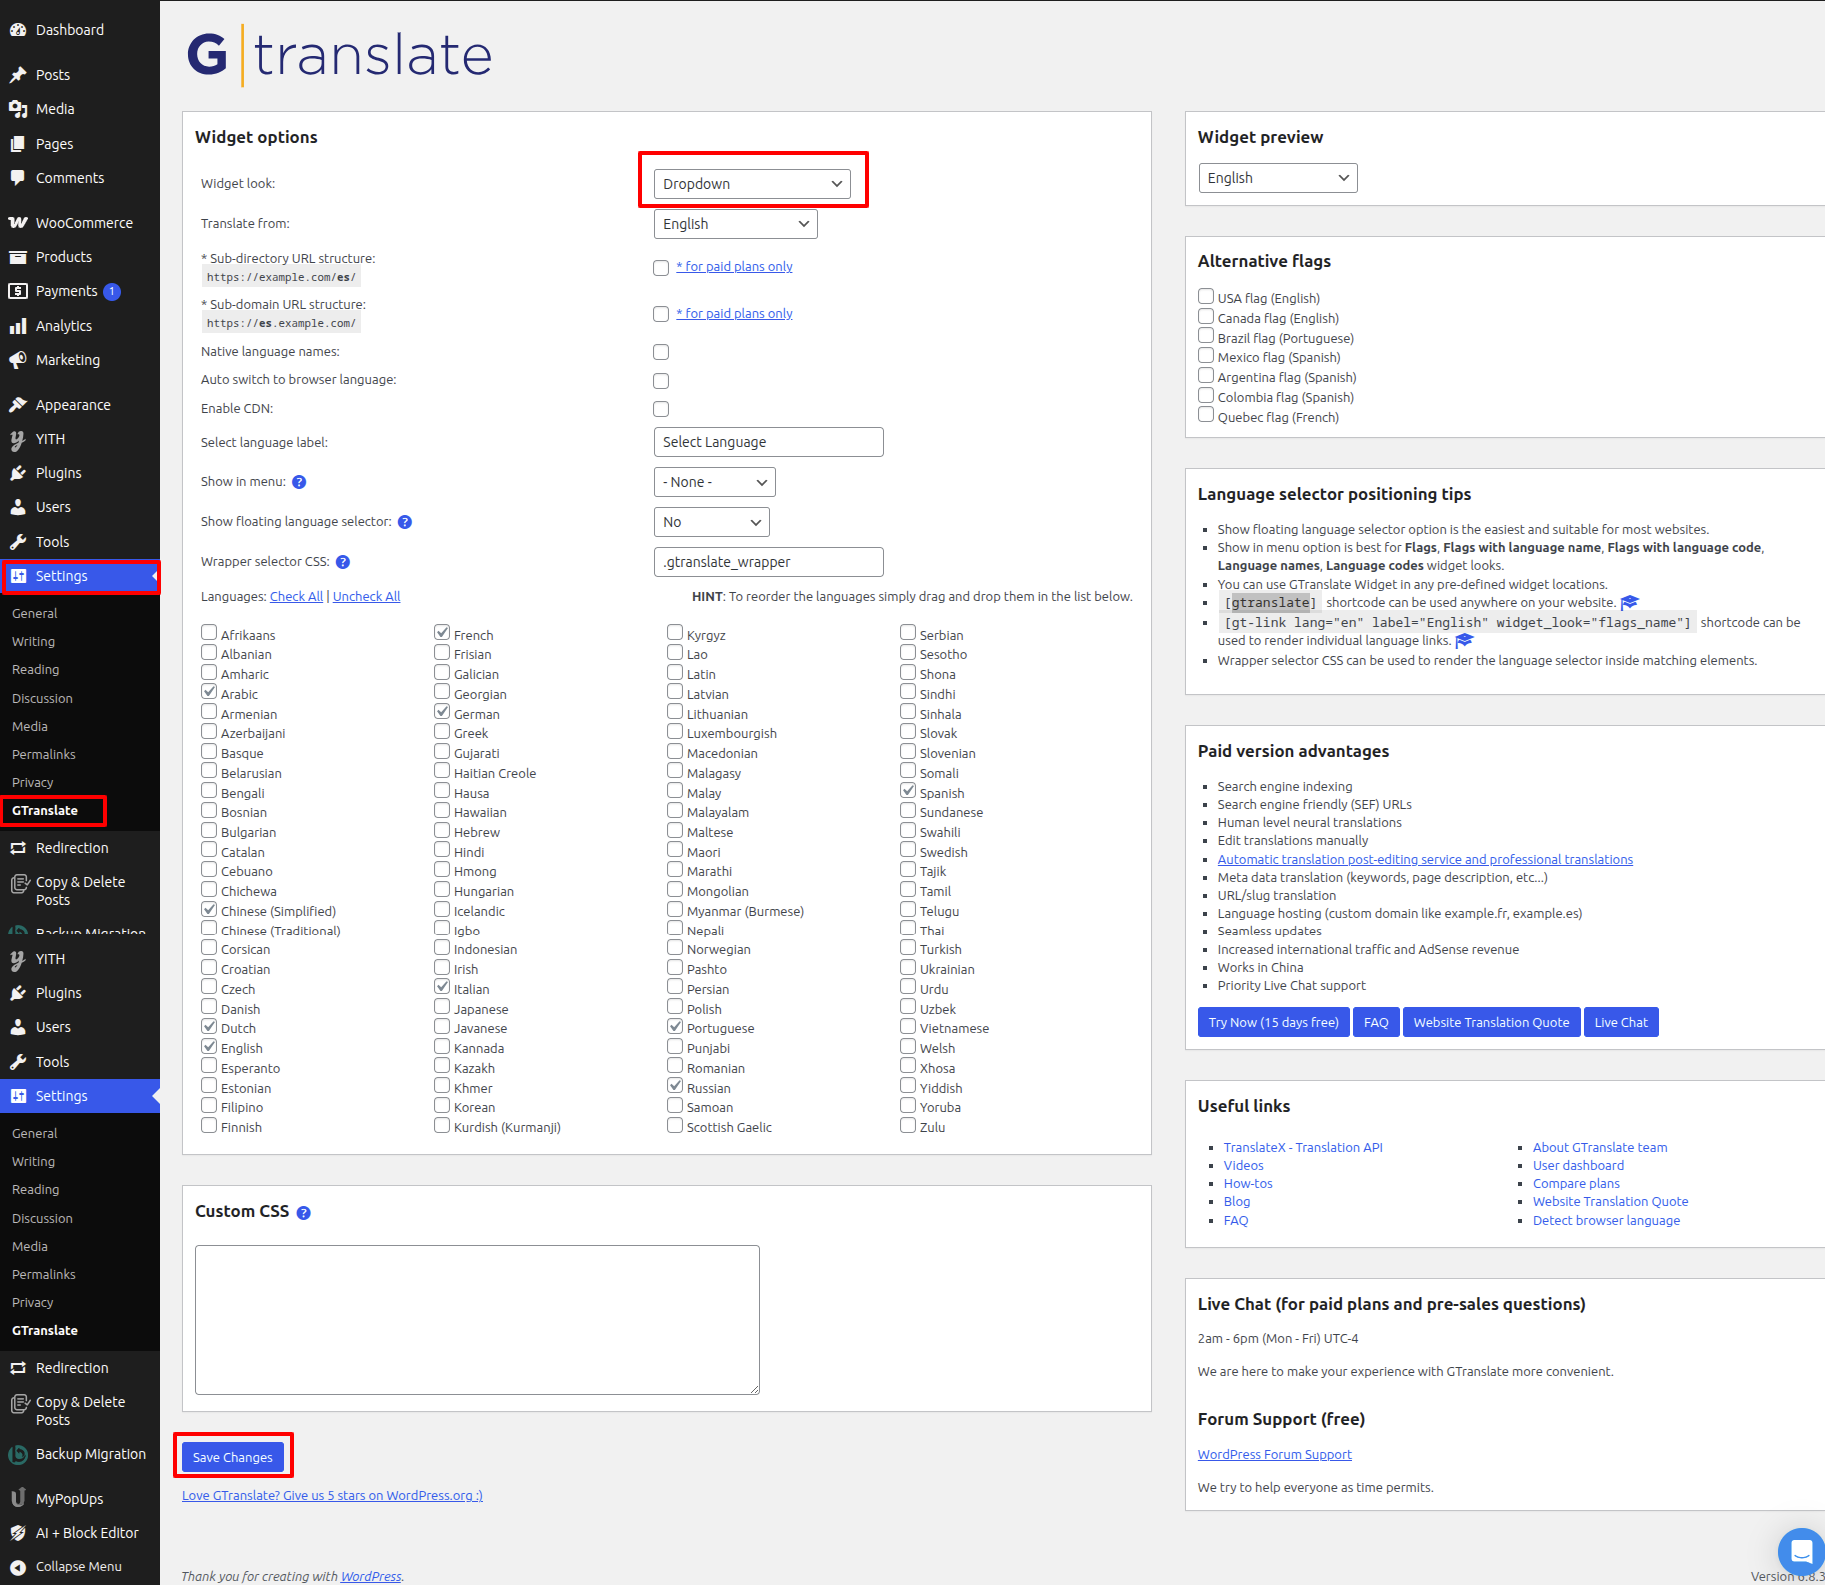This screenshot has height=1585, width=1825.
Task: Click the Uncheck All languages link
Action: click(x=366, y=597)
